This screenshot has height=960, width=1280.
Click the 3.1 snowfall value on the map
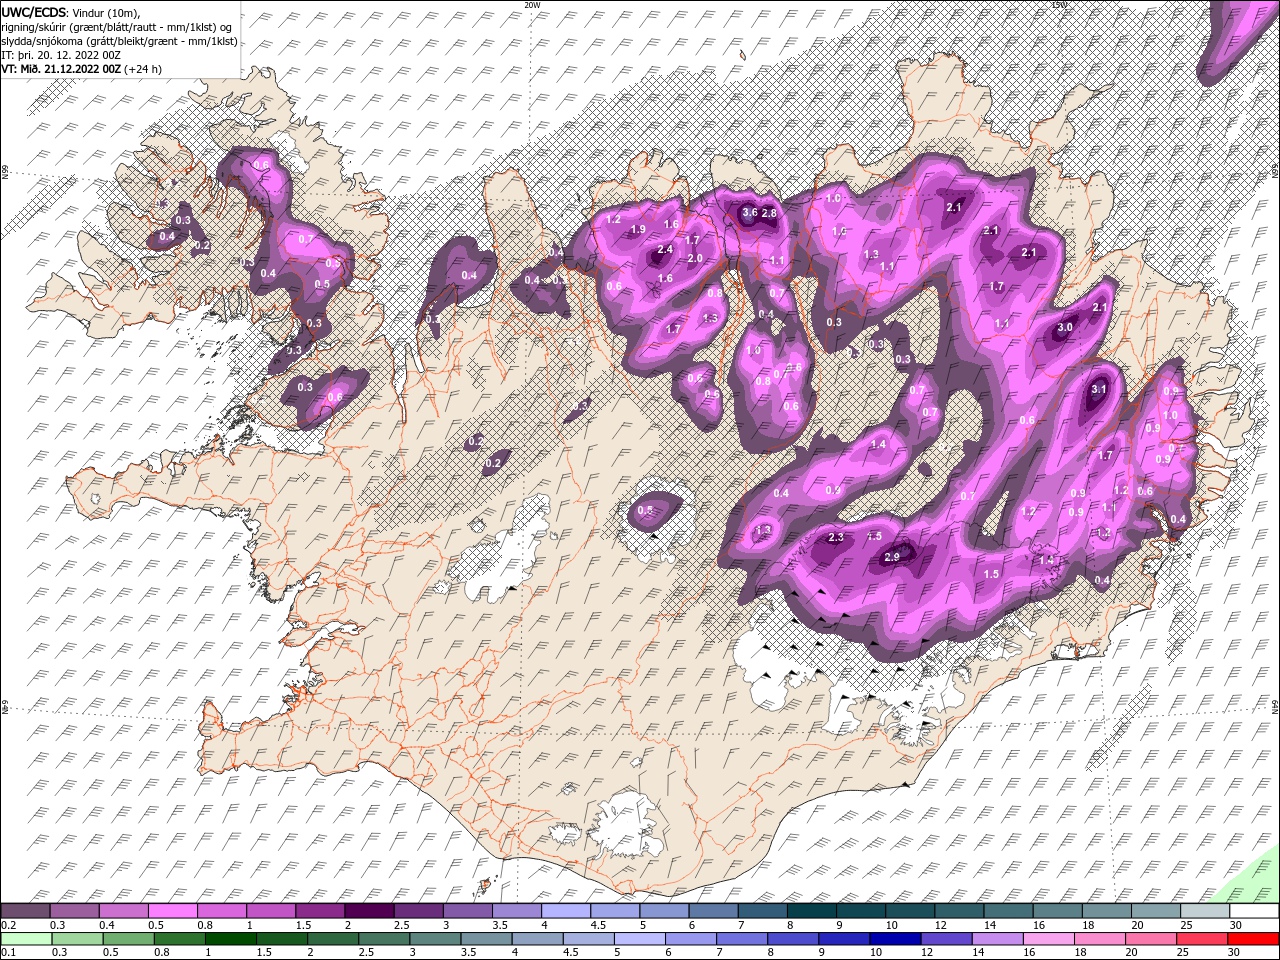[x=1099, y=389]
